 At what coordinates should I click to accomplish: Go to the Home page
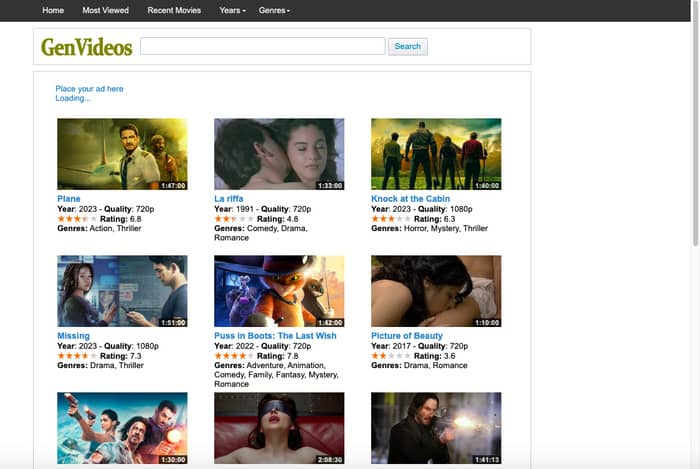[53, 10]
